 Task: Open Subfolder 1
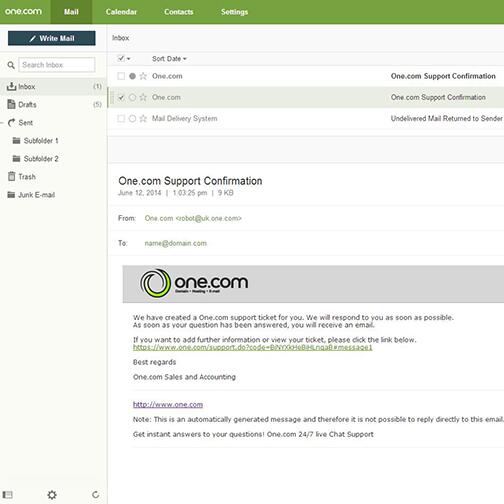pyautogui.click(x=41, y=141)
